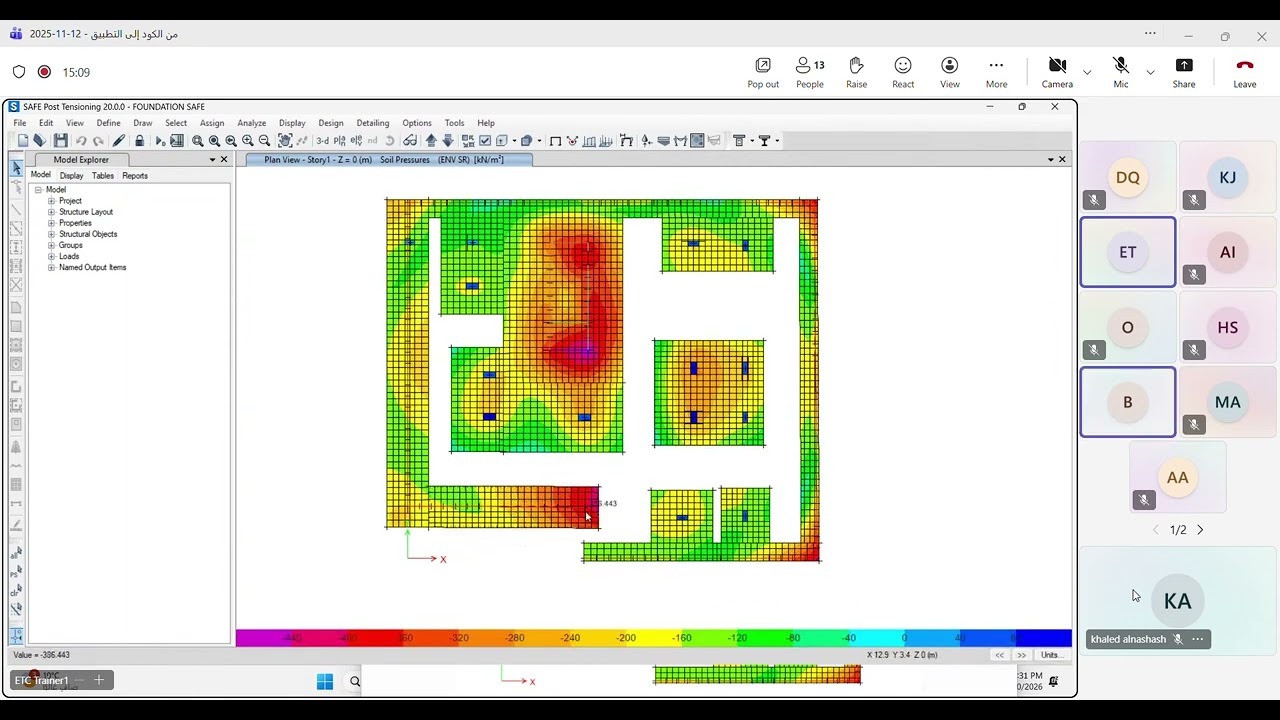Click the Move Down in List arrow icon
1280x720 pixels.
click(x=448, y=141)
